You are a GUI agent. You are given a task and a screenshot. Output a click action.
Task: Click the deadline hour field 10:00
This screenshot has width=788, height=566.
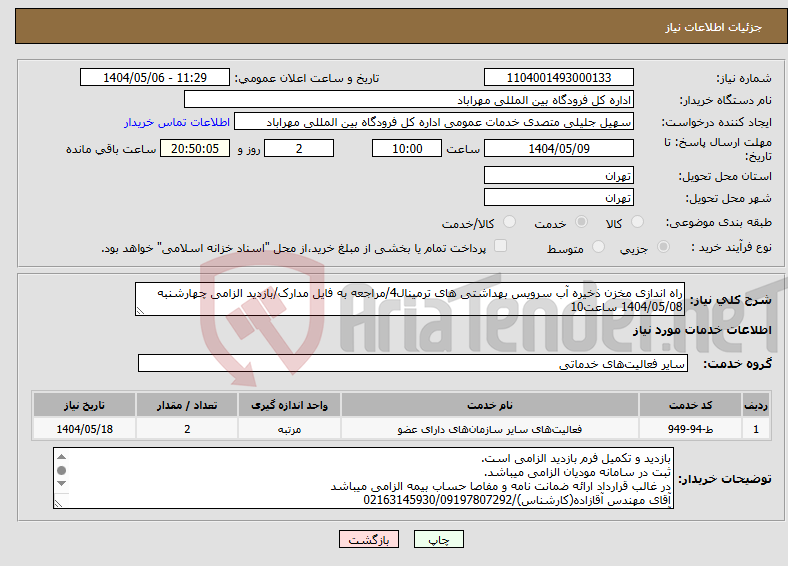coord(407,148)
